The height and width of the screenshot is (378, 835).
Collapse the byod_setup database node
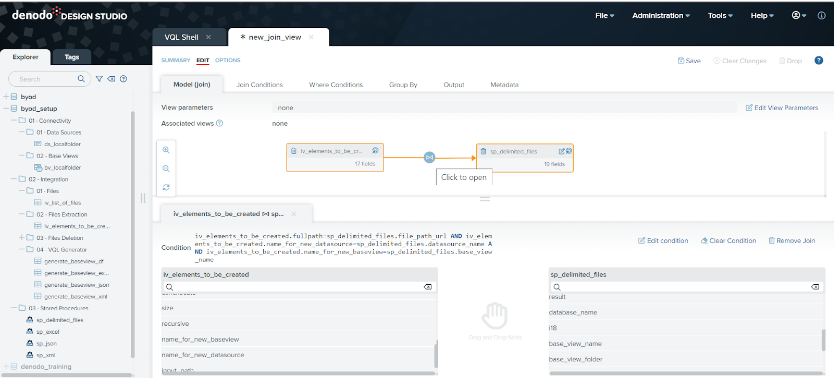point(6,109)
